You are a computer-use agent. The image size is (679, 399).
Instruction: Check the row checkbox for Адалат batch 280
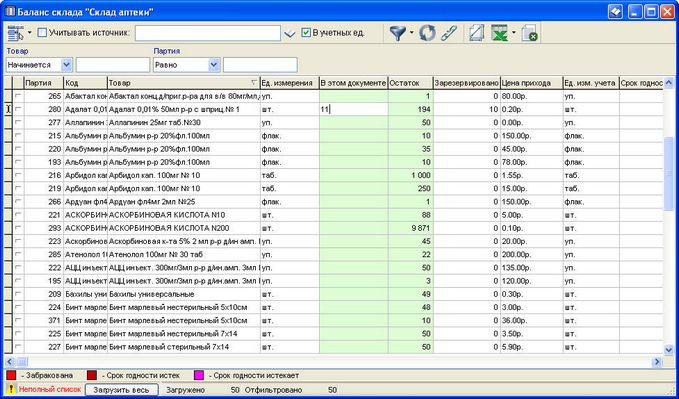tap(18, 110)
